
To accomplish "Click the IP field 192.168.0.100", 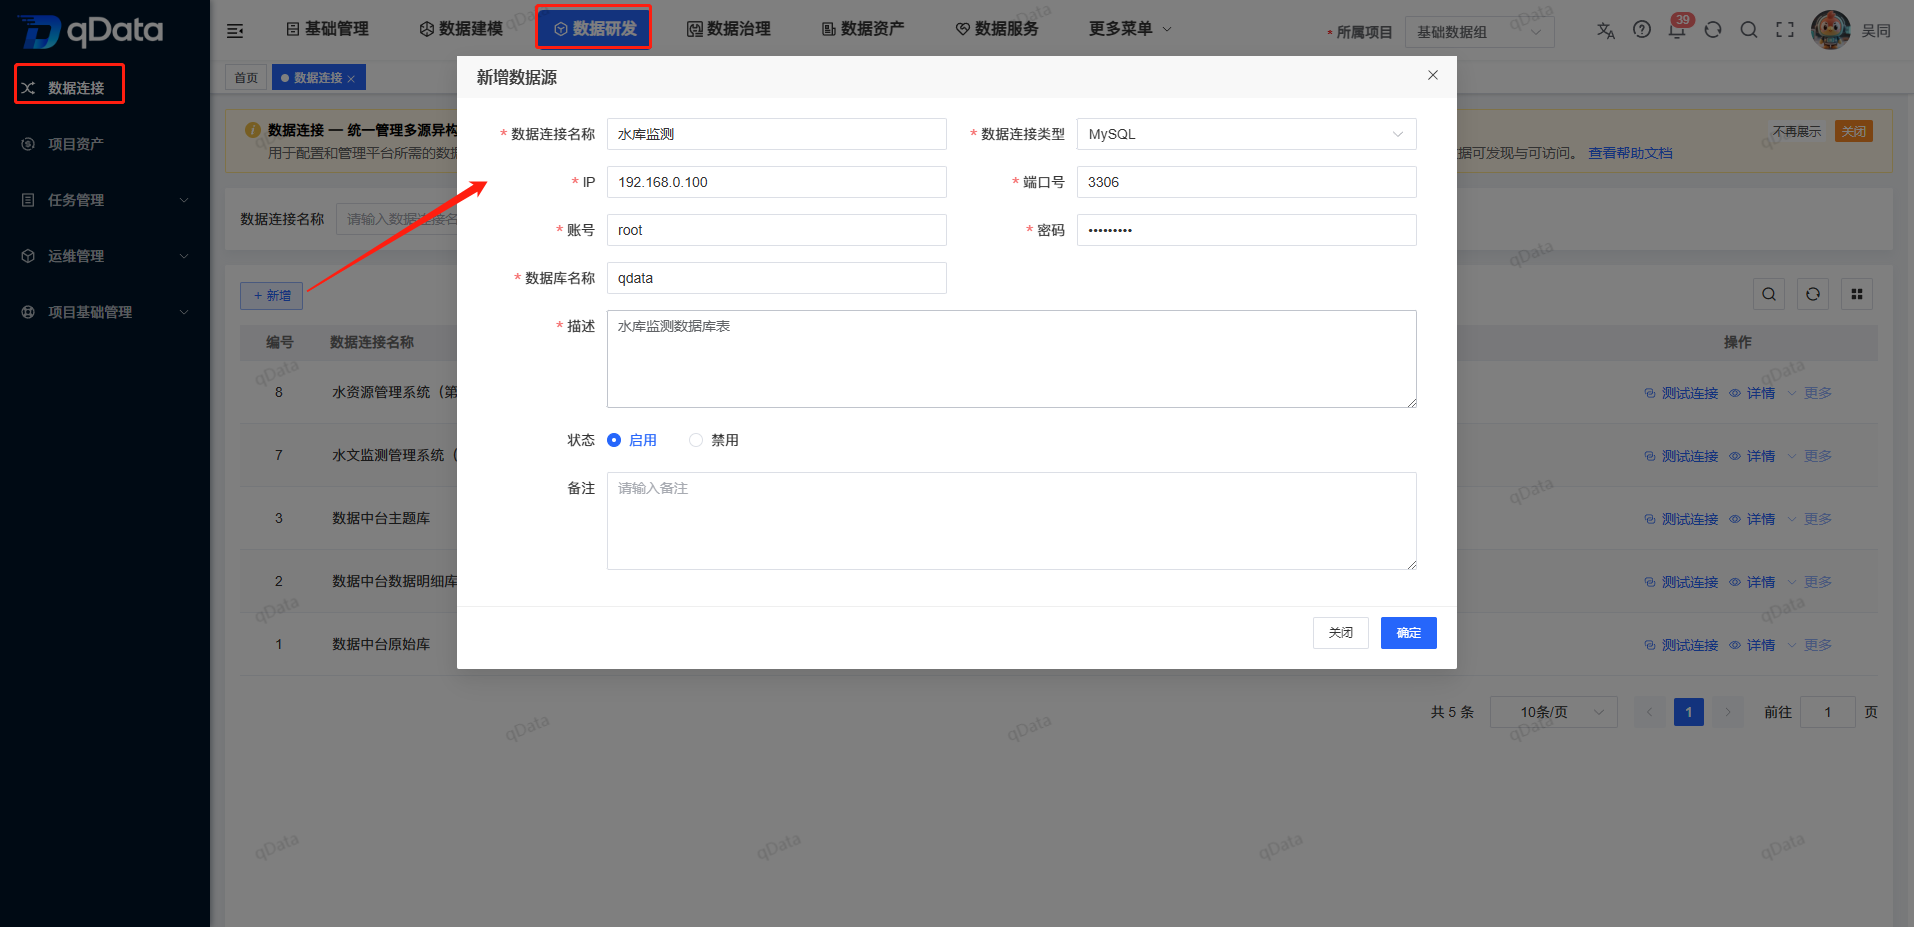I will 776,182.
